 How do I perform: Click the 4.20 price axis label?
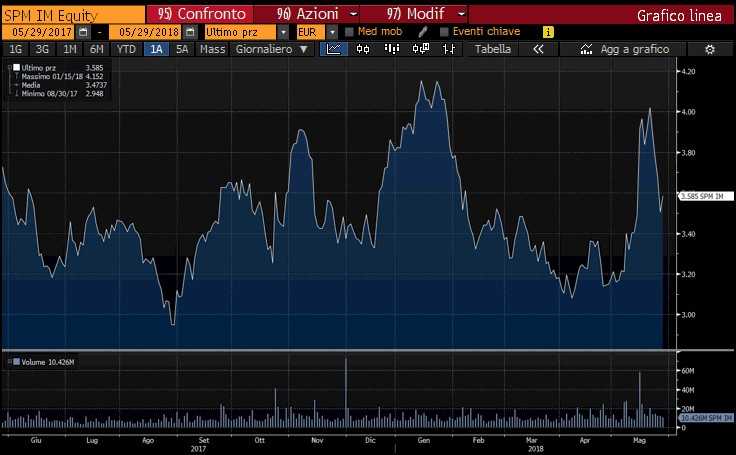689,71
